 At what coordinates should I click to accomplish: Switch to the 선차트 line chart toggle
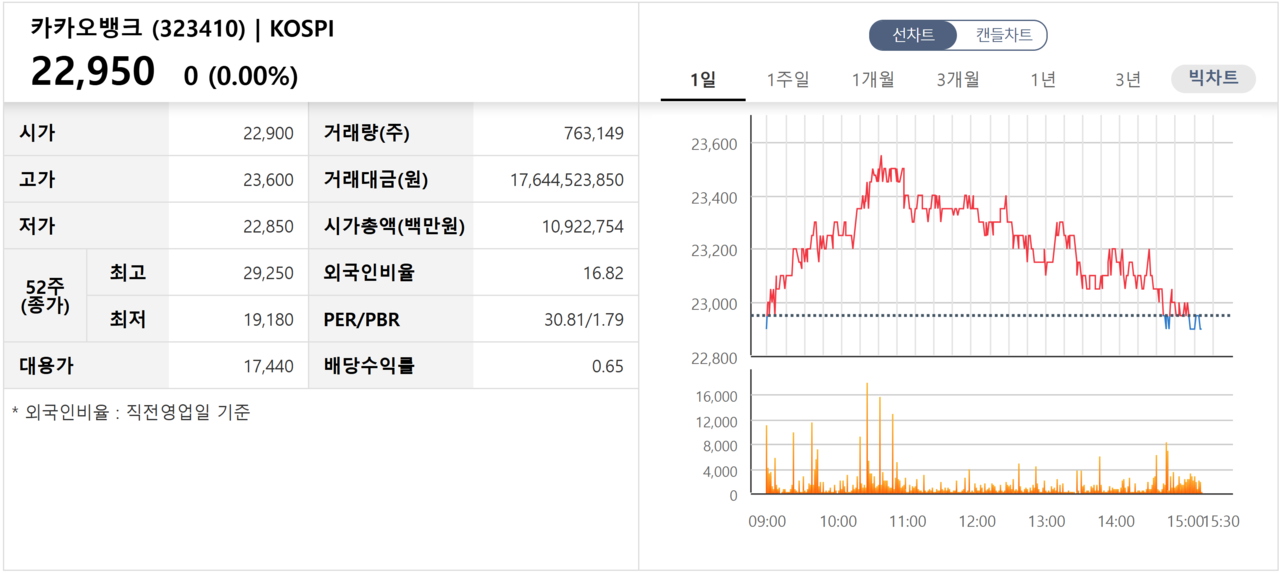tap(913, 36)
